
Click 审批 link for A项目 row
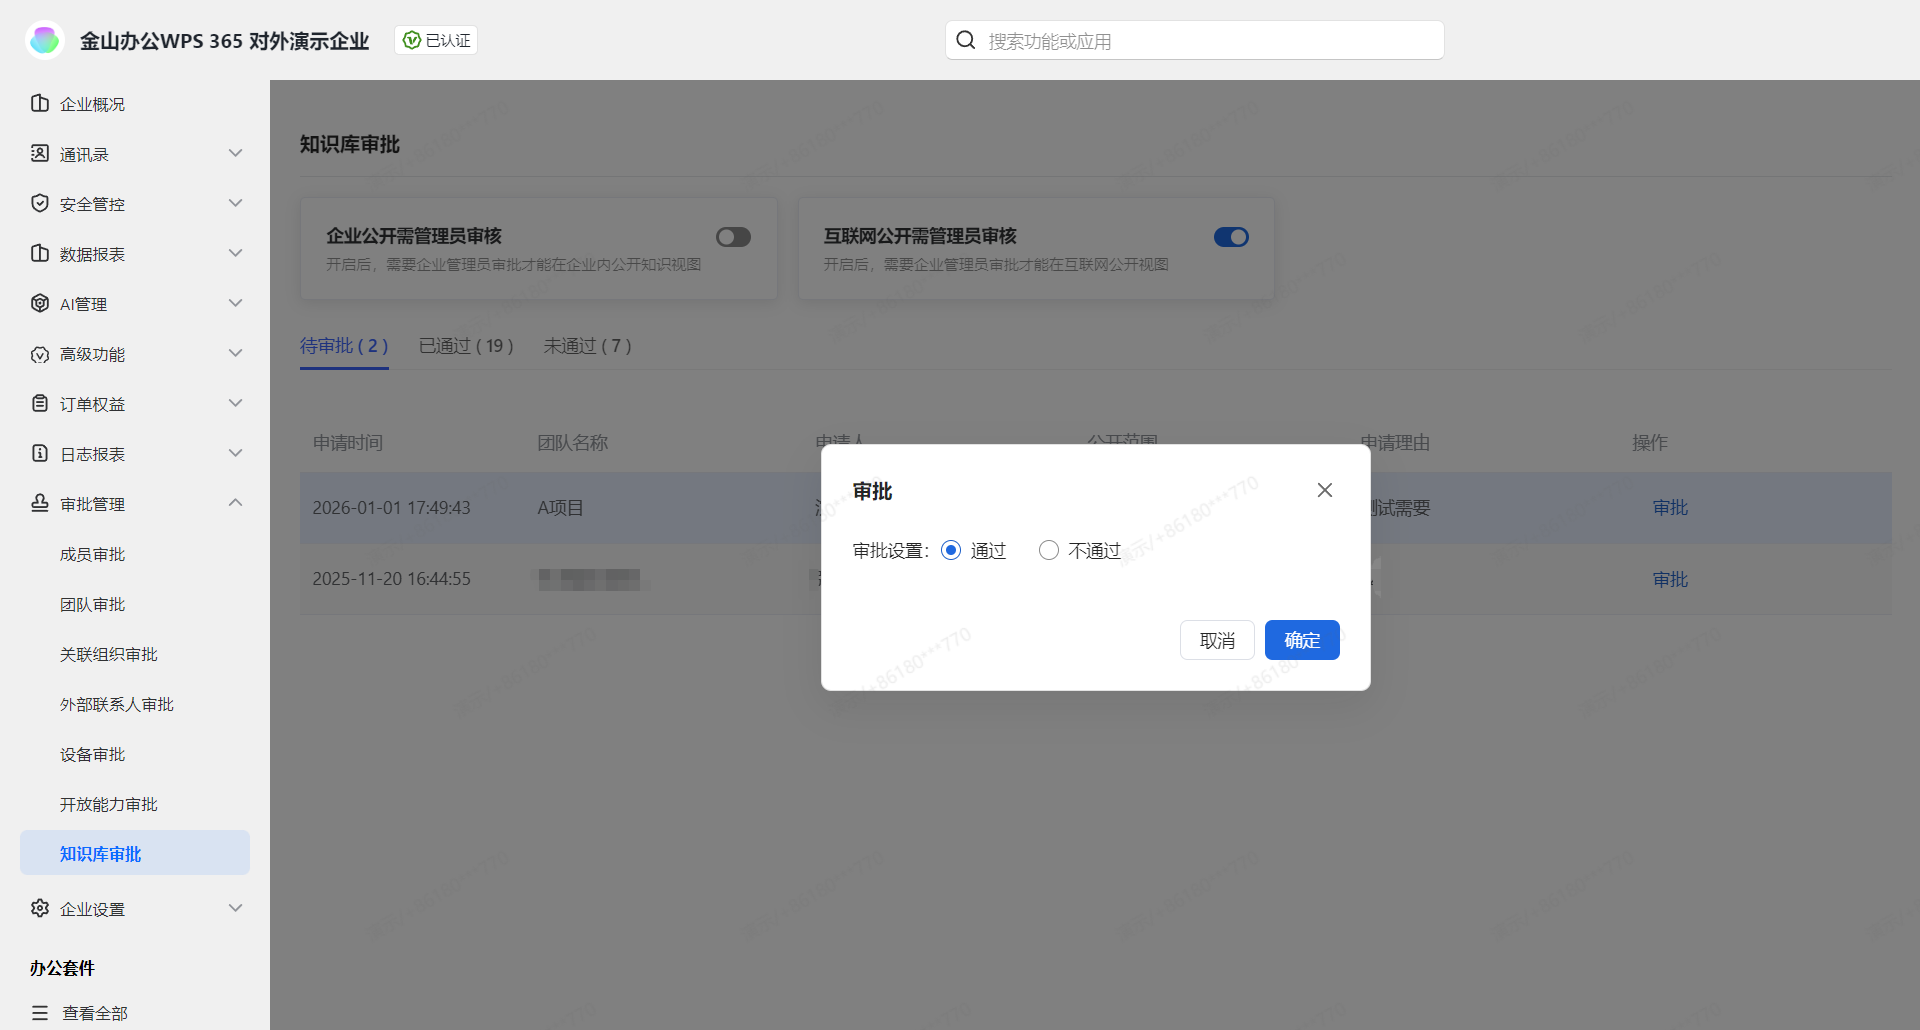(1670, 508)
